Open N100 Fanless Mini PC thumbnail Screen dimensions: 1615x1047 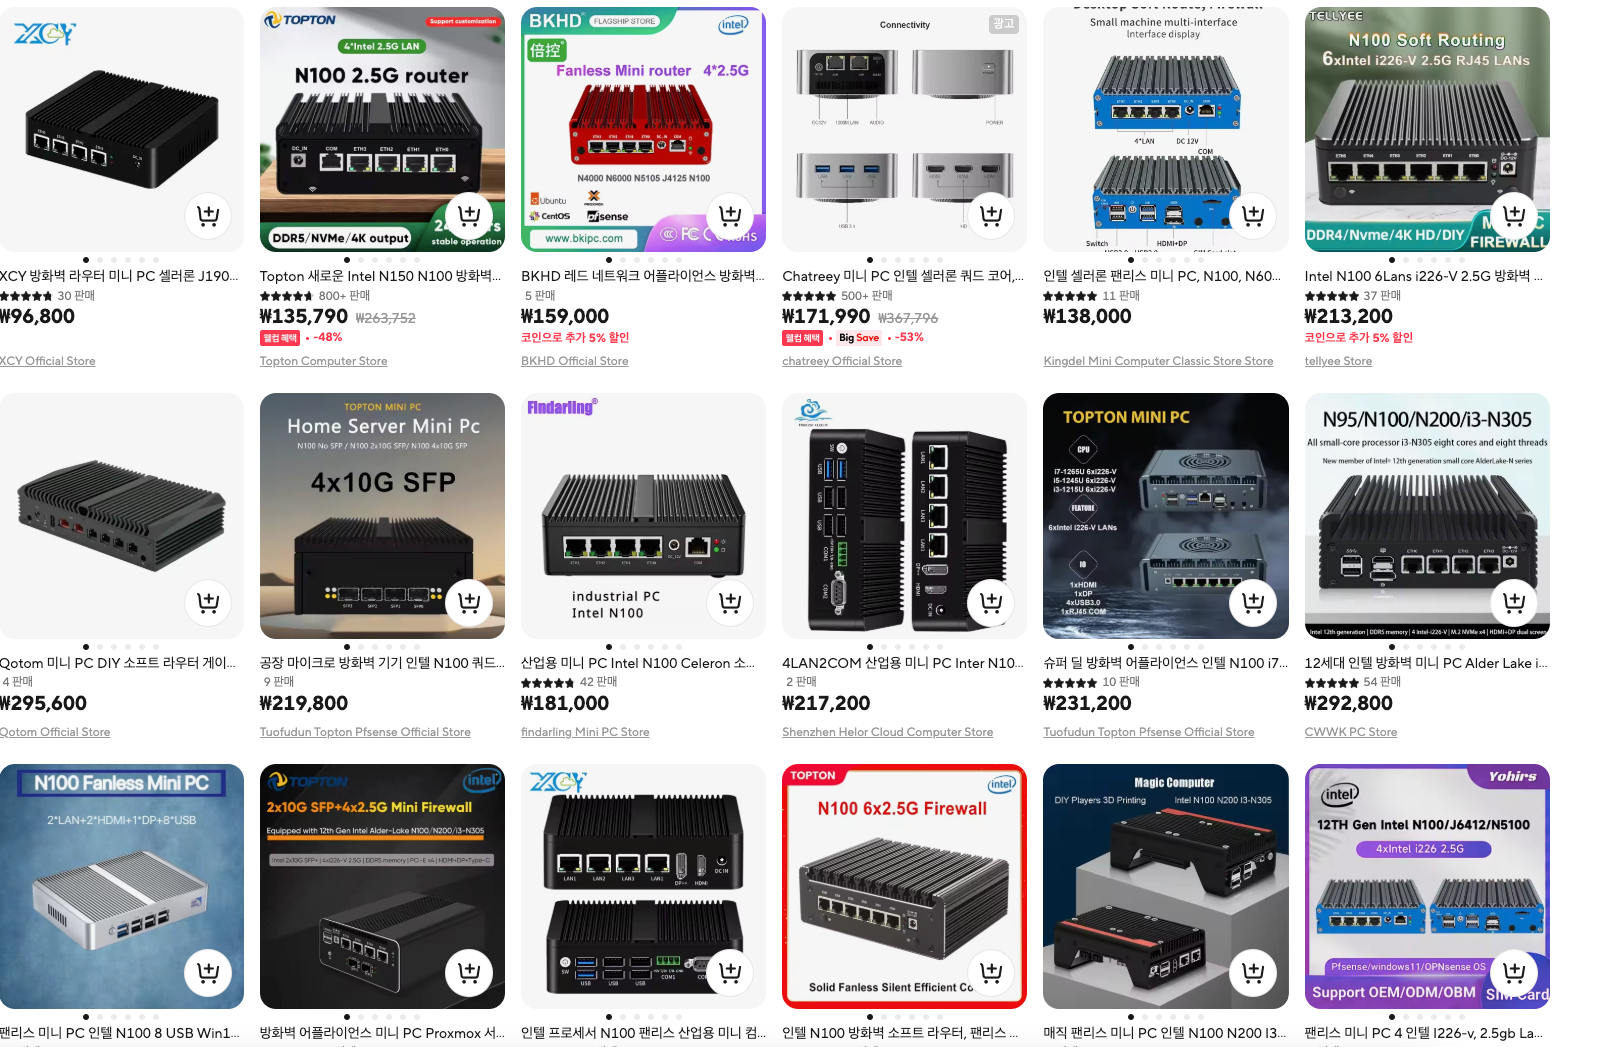point(122,886)
